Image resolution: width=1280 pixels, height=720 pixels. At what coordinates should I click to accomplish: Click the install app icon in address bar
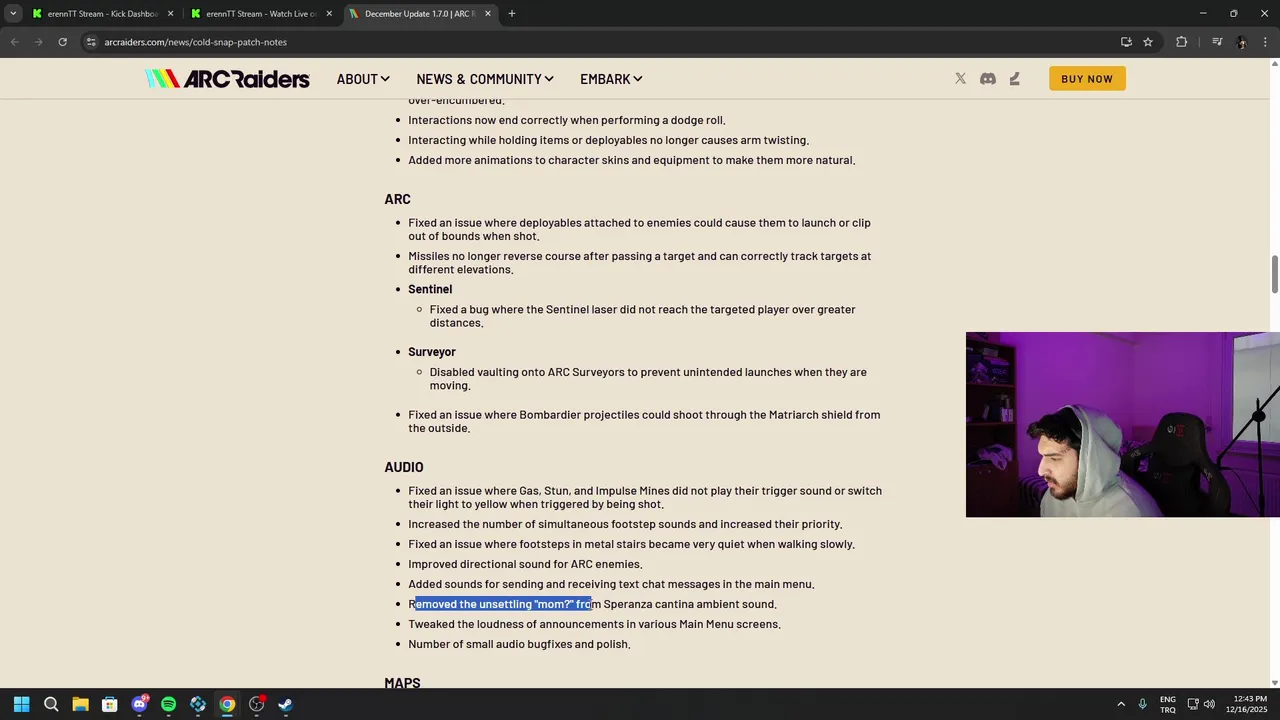[x=1126, y=42]
